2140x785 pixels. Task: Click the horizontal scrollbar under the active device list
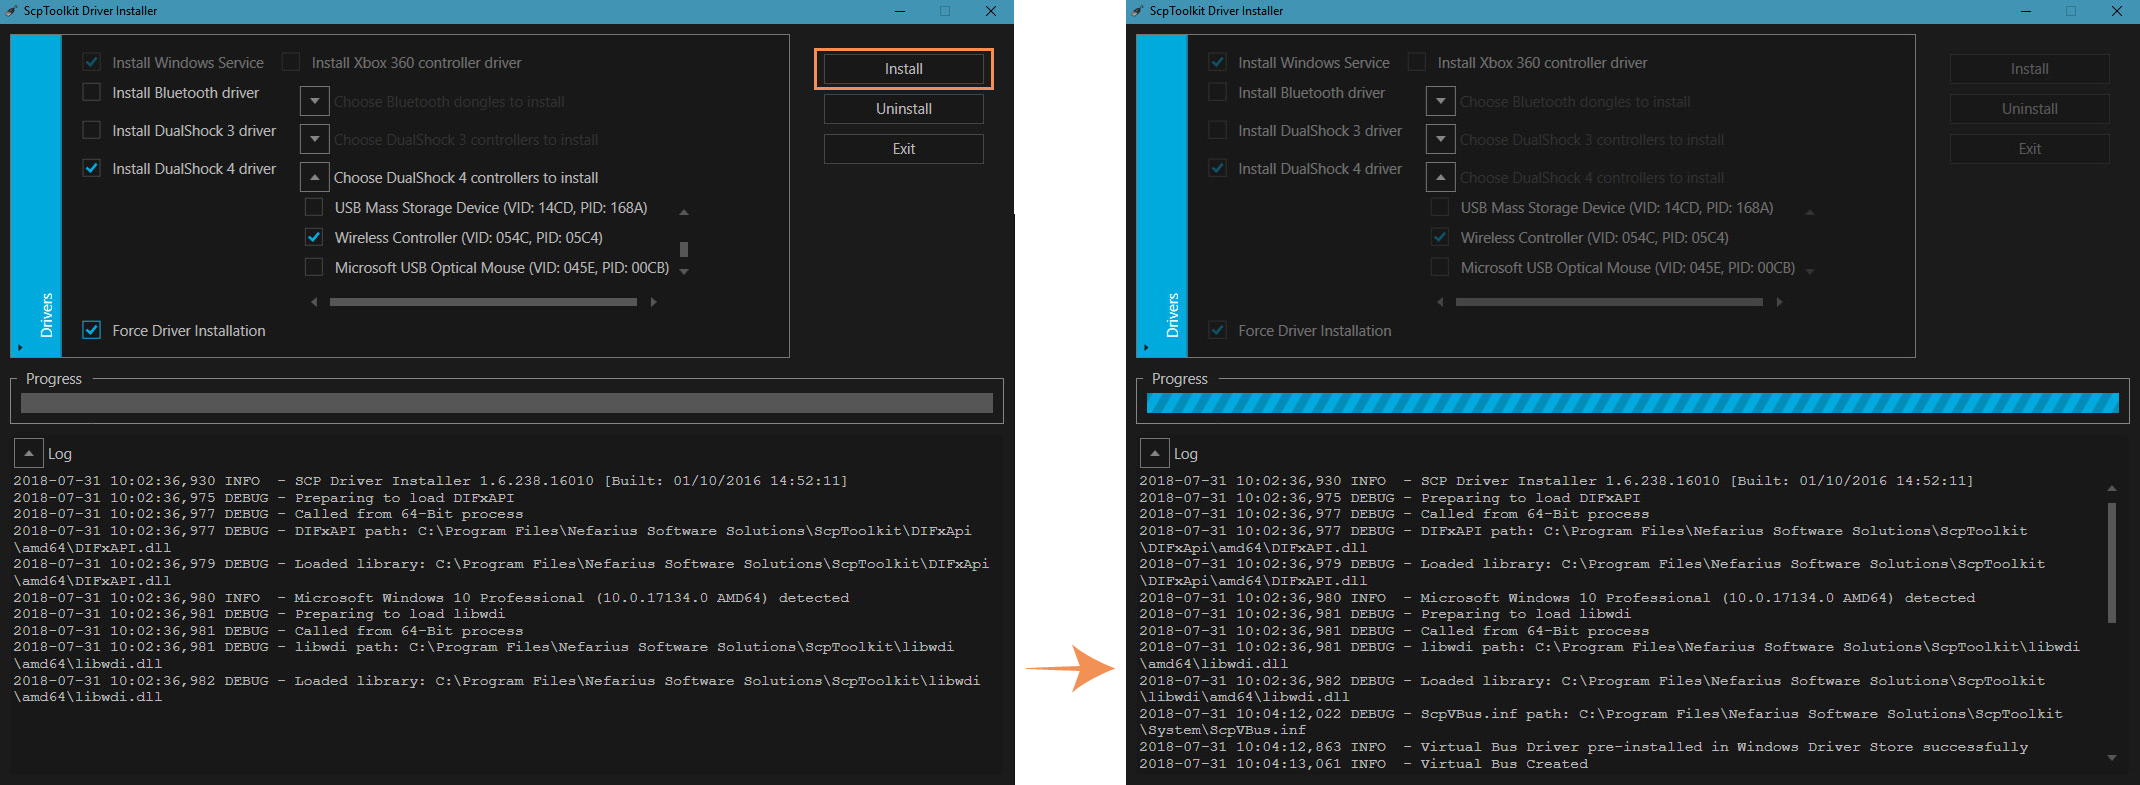pyautogui.click(x=483, y=302)
